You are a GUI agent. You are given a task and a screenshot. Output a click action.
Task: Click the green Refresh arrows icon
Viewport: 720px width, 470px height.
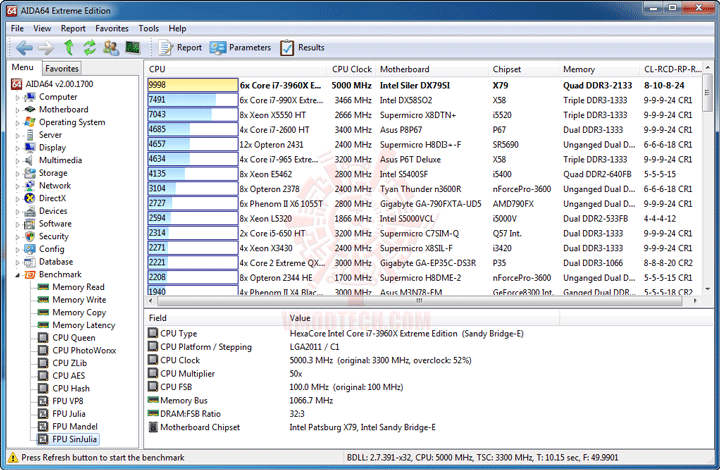tap(90, 47)
